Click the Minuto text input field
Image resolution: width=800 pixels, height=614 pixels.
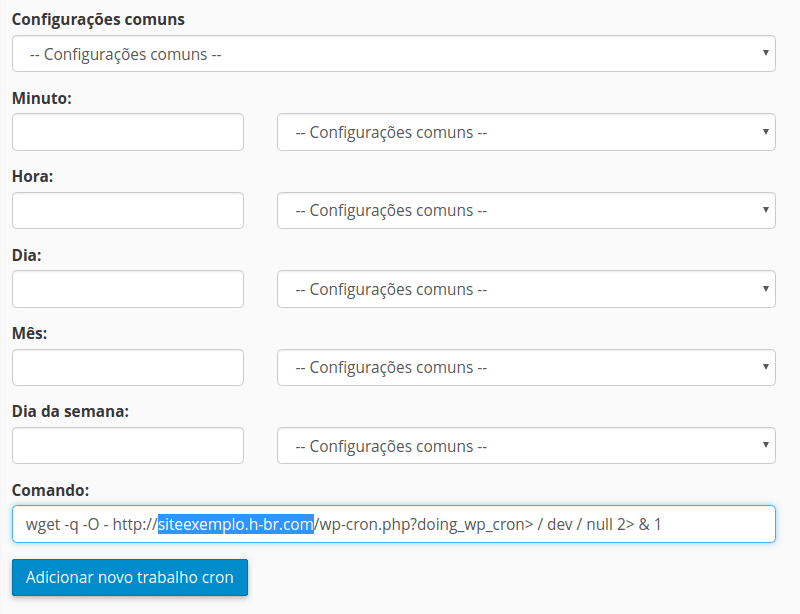pos(128,132)
